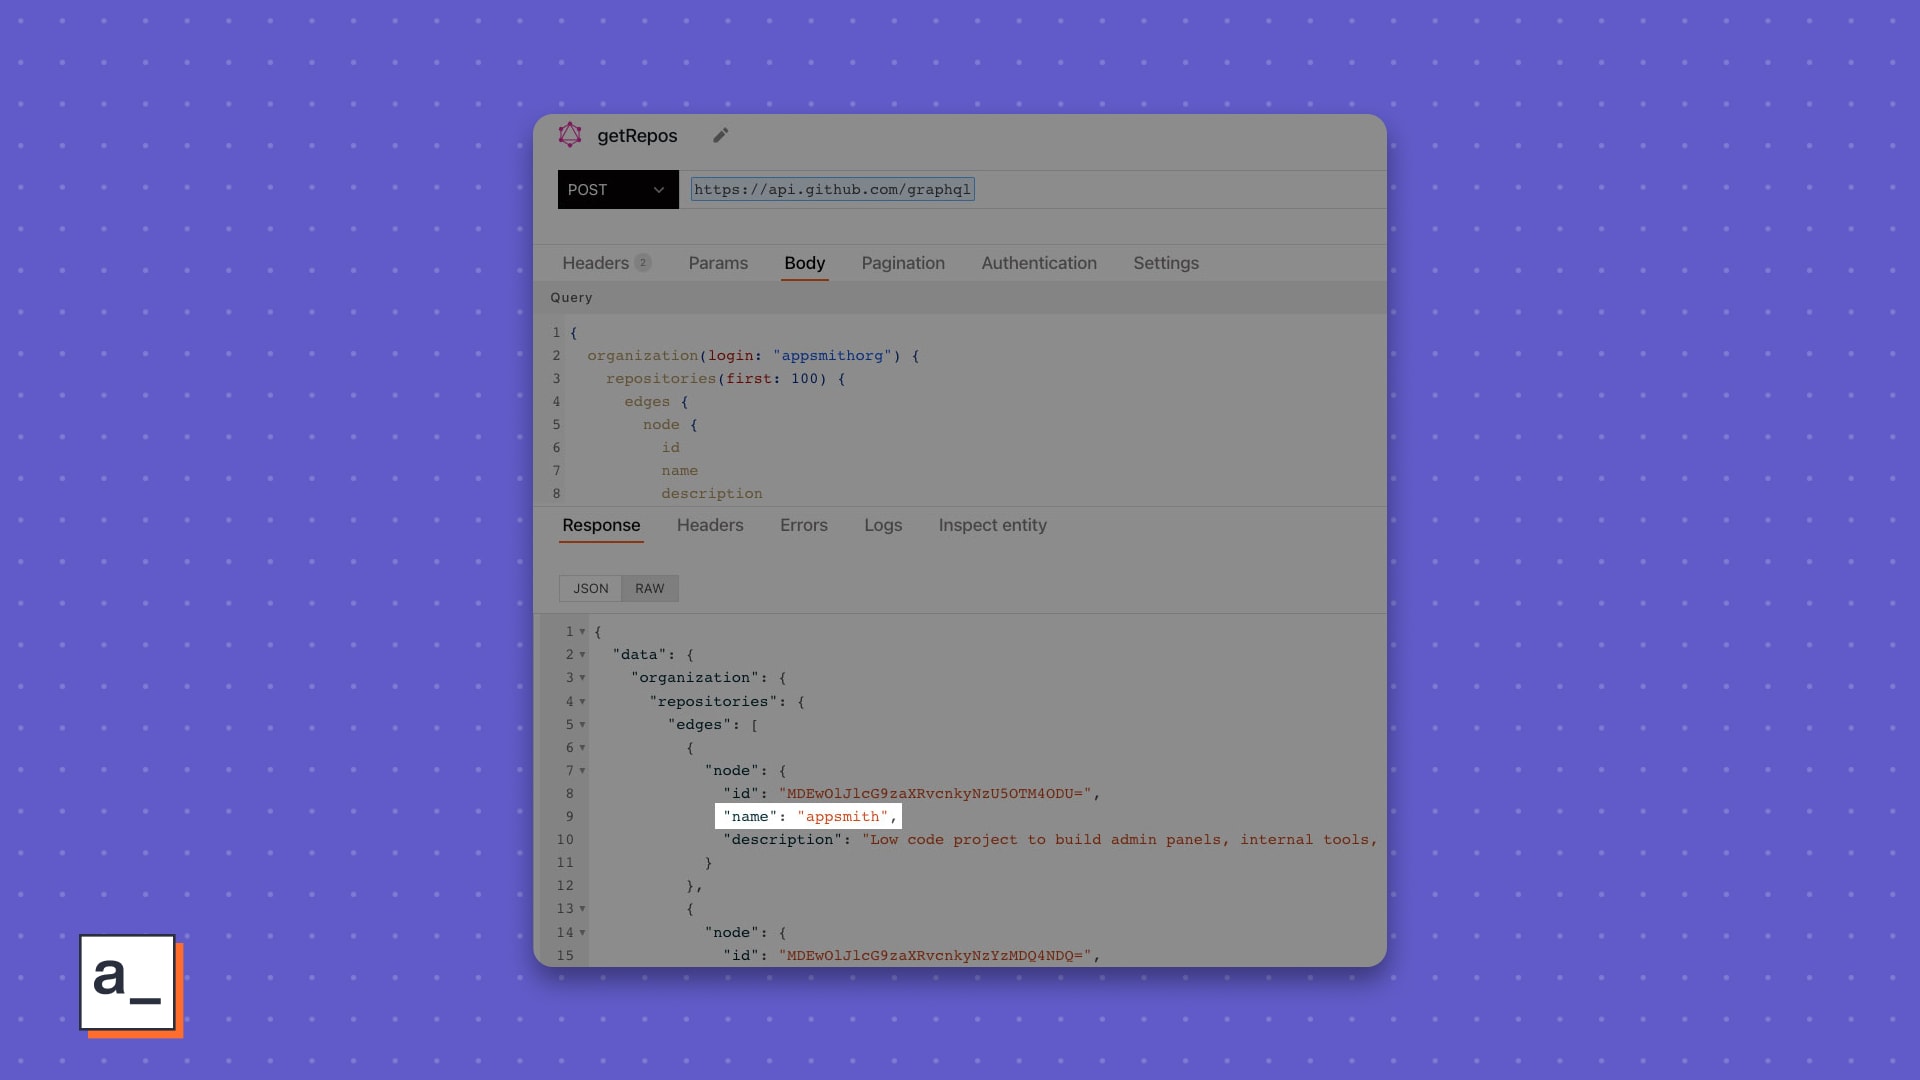Switch to the Headers request tab with badge 2

point(606,263)
